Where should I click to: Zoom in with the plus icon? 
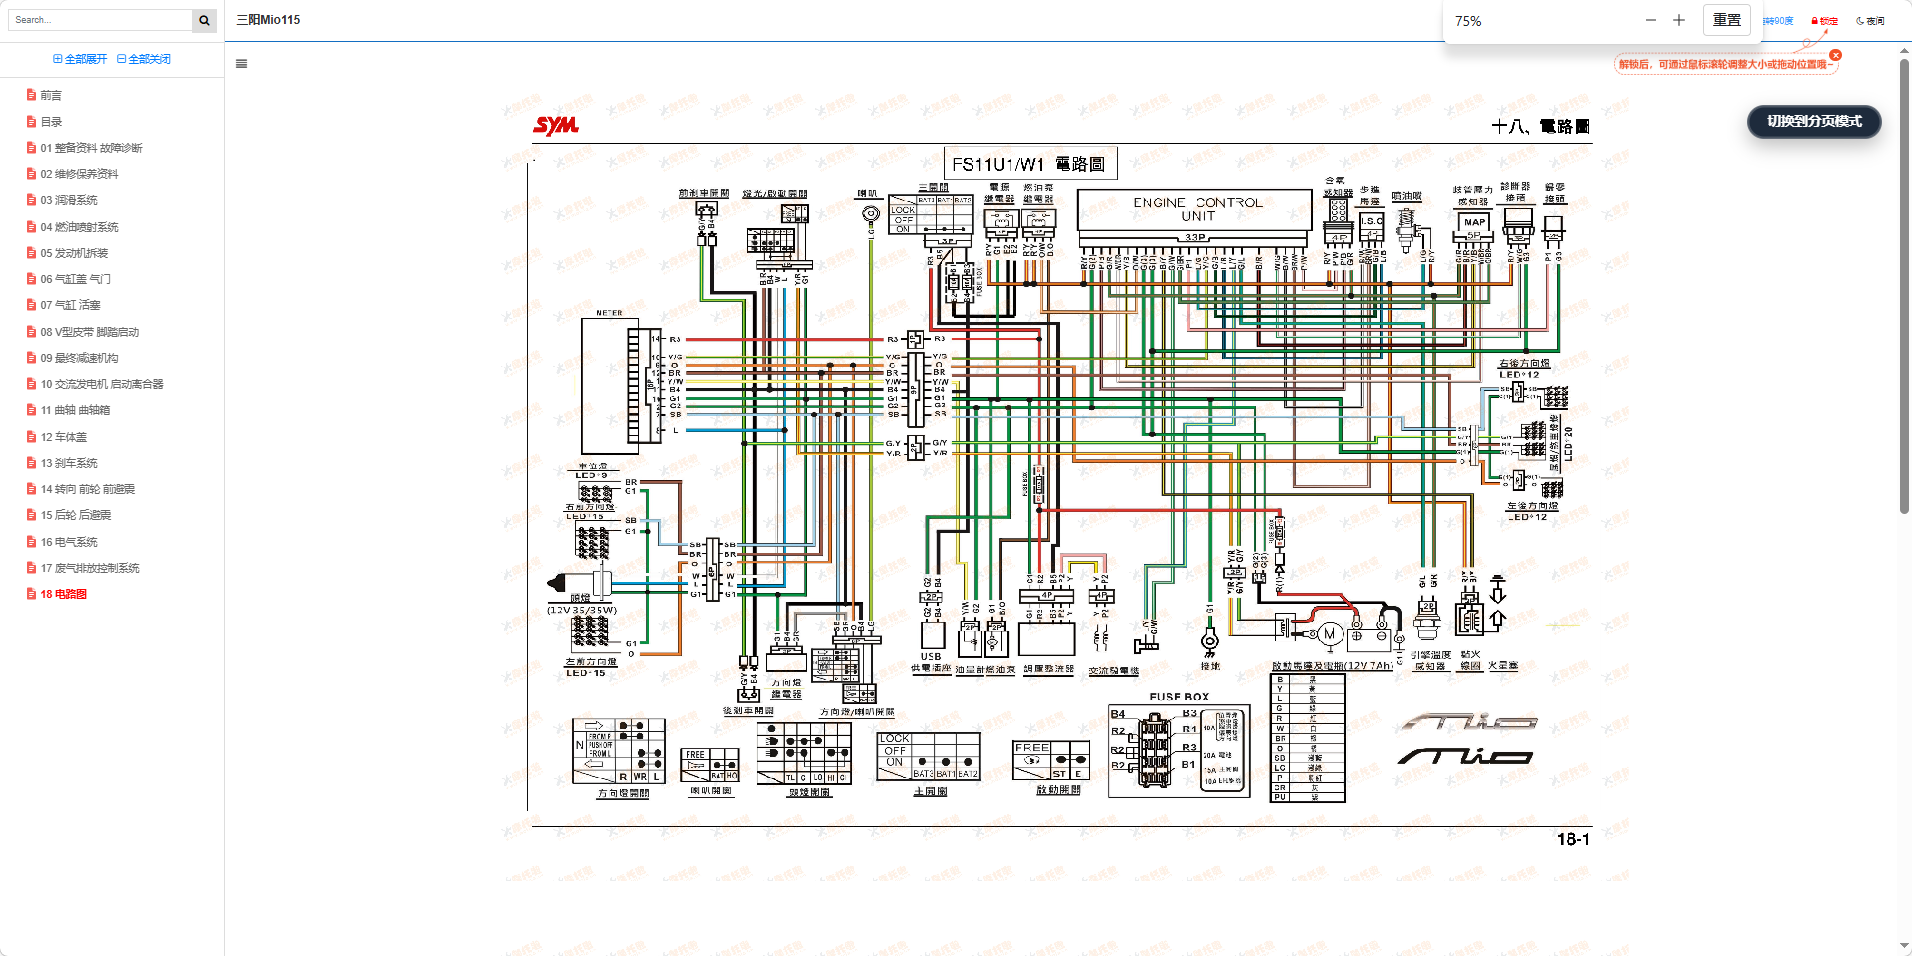click(1679, 20)
